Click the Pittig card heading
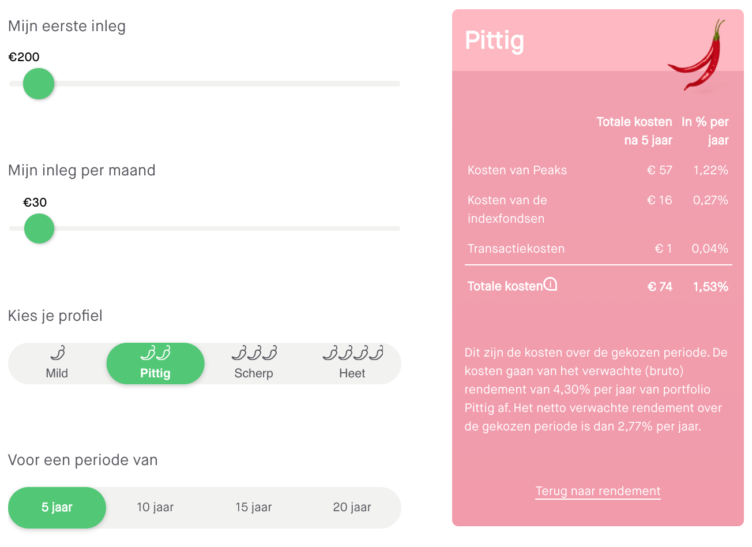This screenshot has height=547, width=752. pyautogui.click(x=494, y=41)
